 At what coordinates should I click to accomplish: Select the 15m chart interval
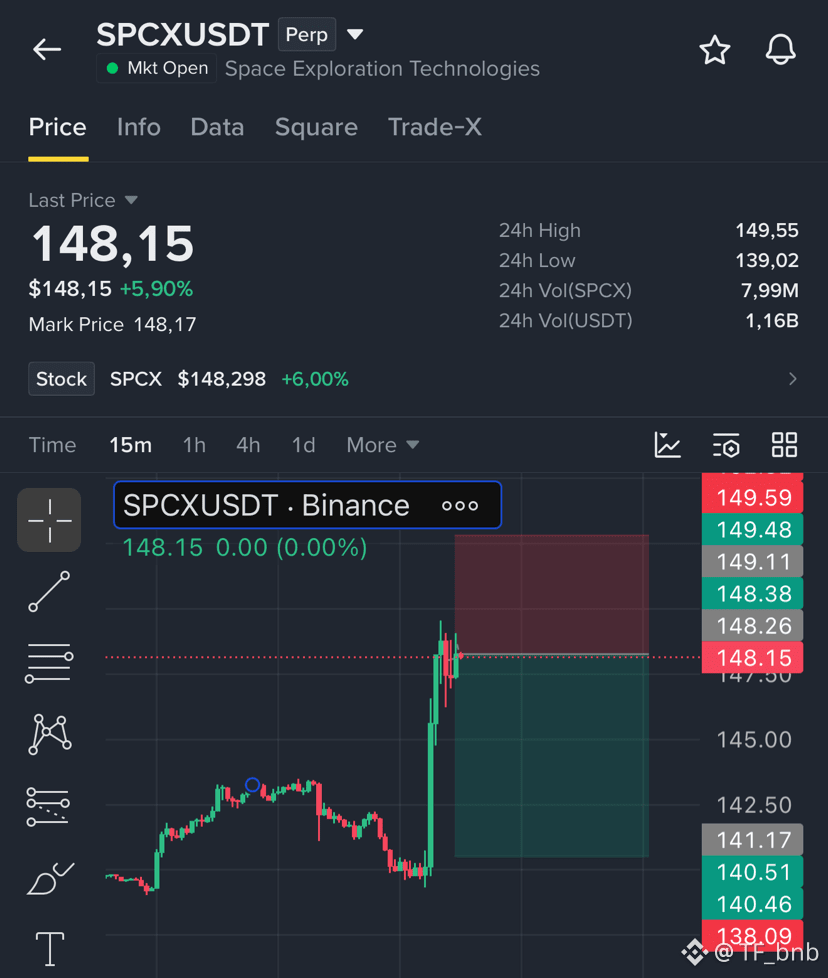[130, 445]
